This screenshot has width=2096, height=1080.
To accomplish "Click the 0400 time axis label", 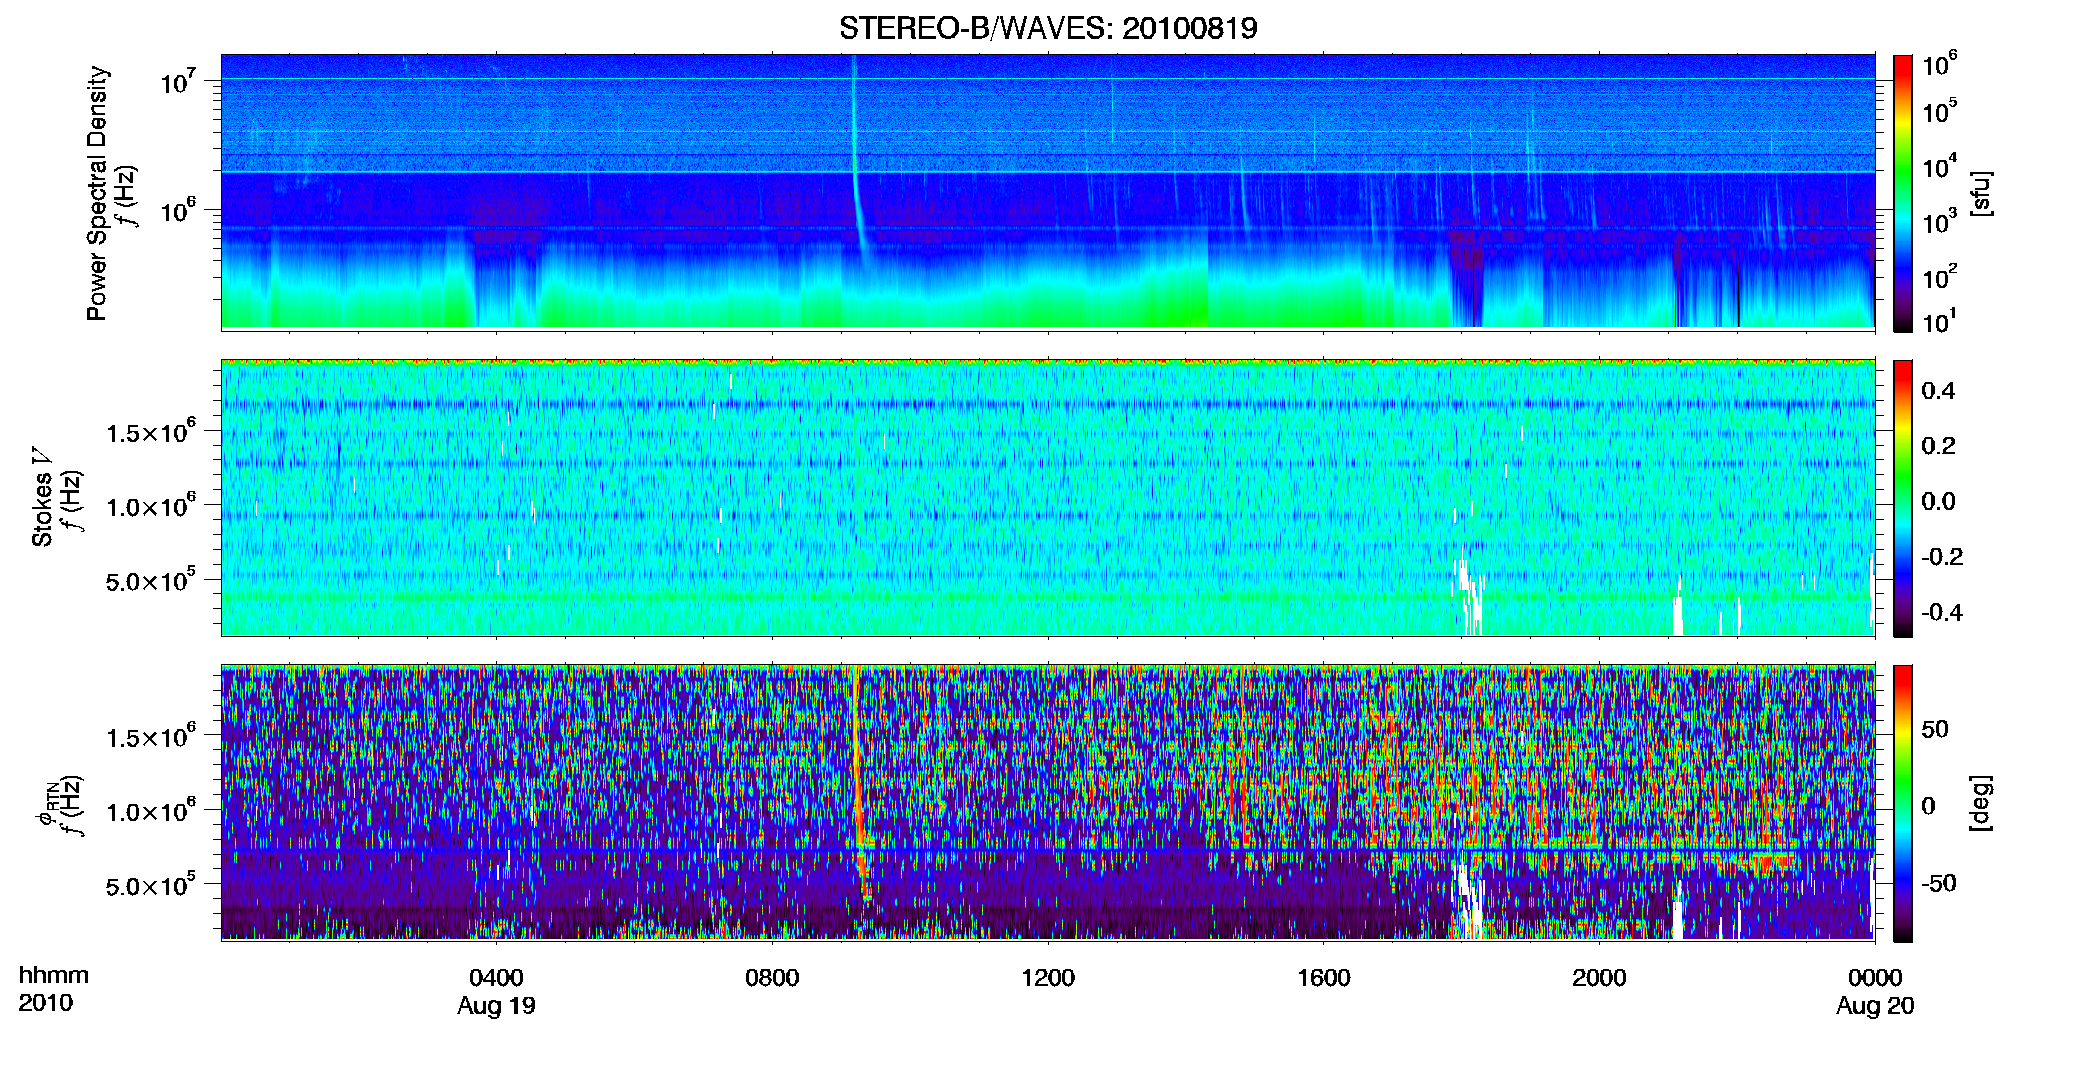I will pos(496,977).
